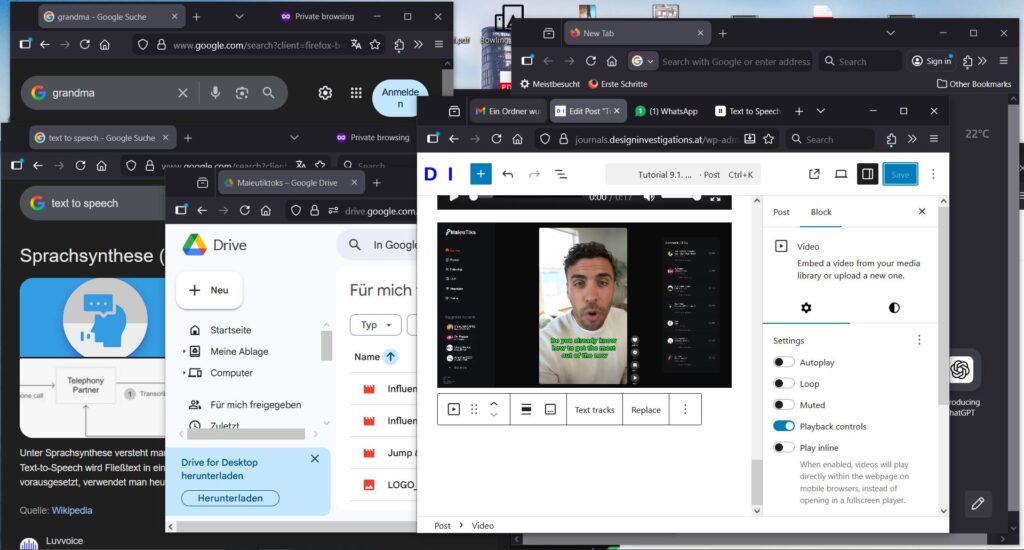Turn on the Loop toggle
This screenshot has height=550, width=1024.
click(x=784, y=384)
